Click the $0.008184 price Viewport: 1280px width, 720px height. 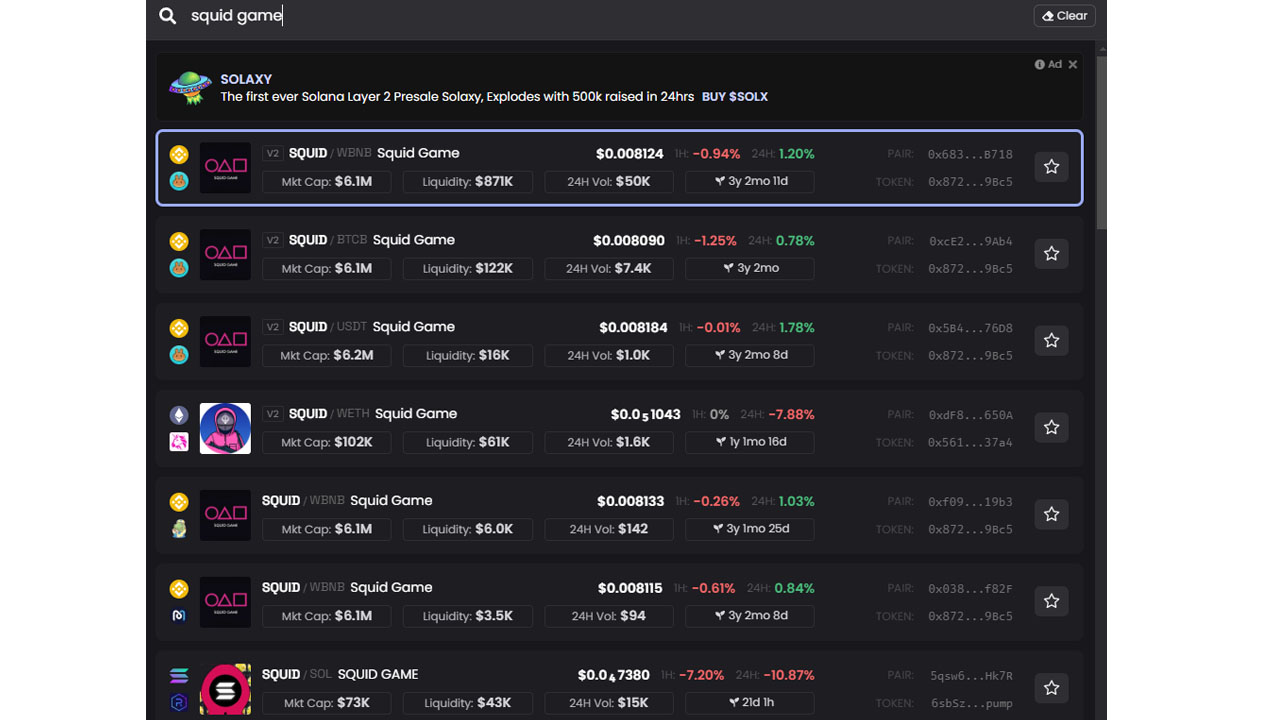(633, 328)
